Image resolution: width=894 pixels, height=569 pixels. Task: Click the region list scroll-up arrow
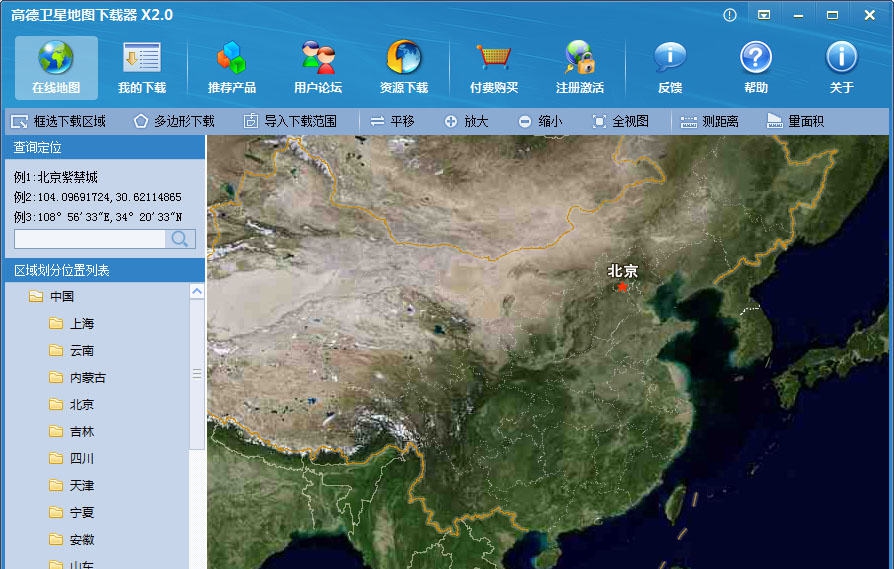197,291
